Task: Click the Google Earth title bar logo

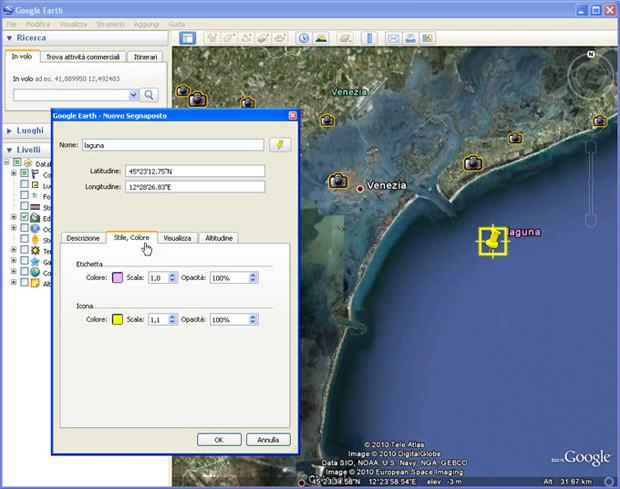Action: click(8, 10)
